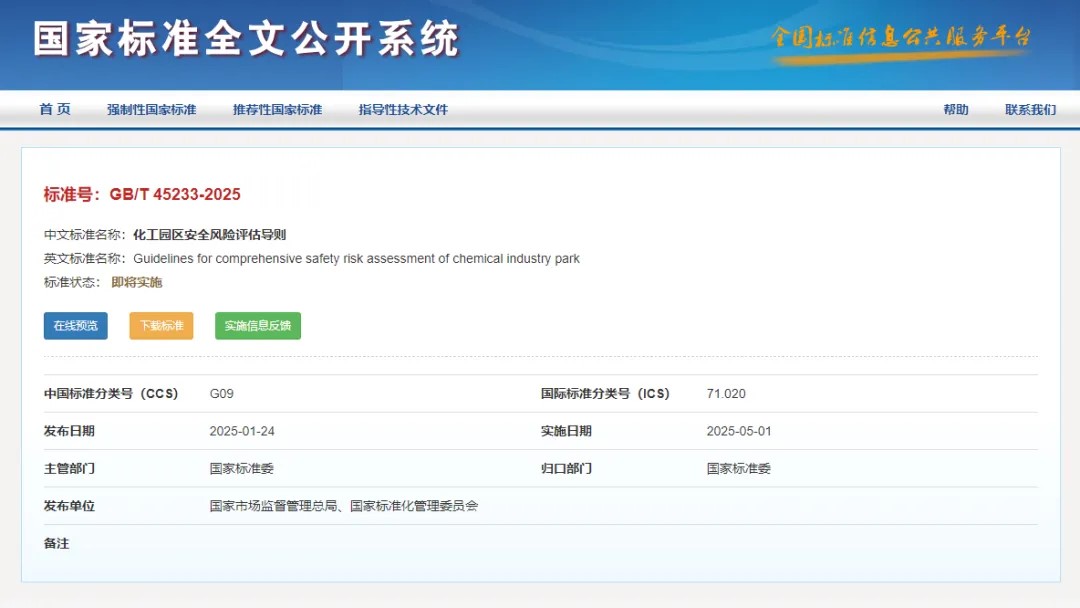Viewport: 1080px width, 608px height.
Task: Go to the 首页 home page
Action: [x=55, y=110]
